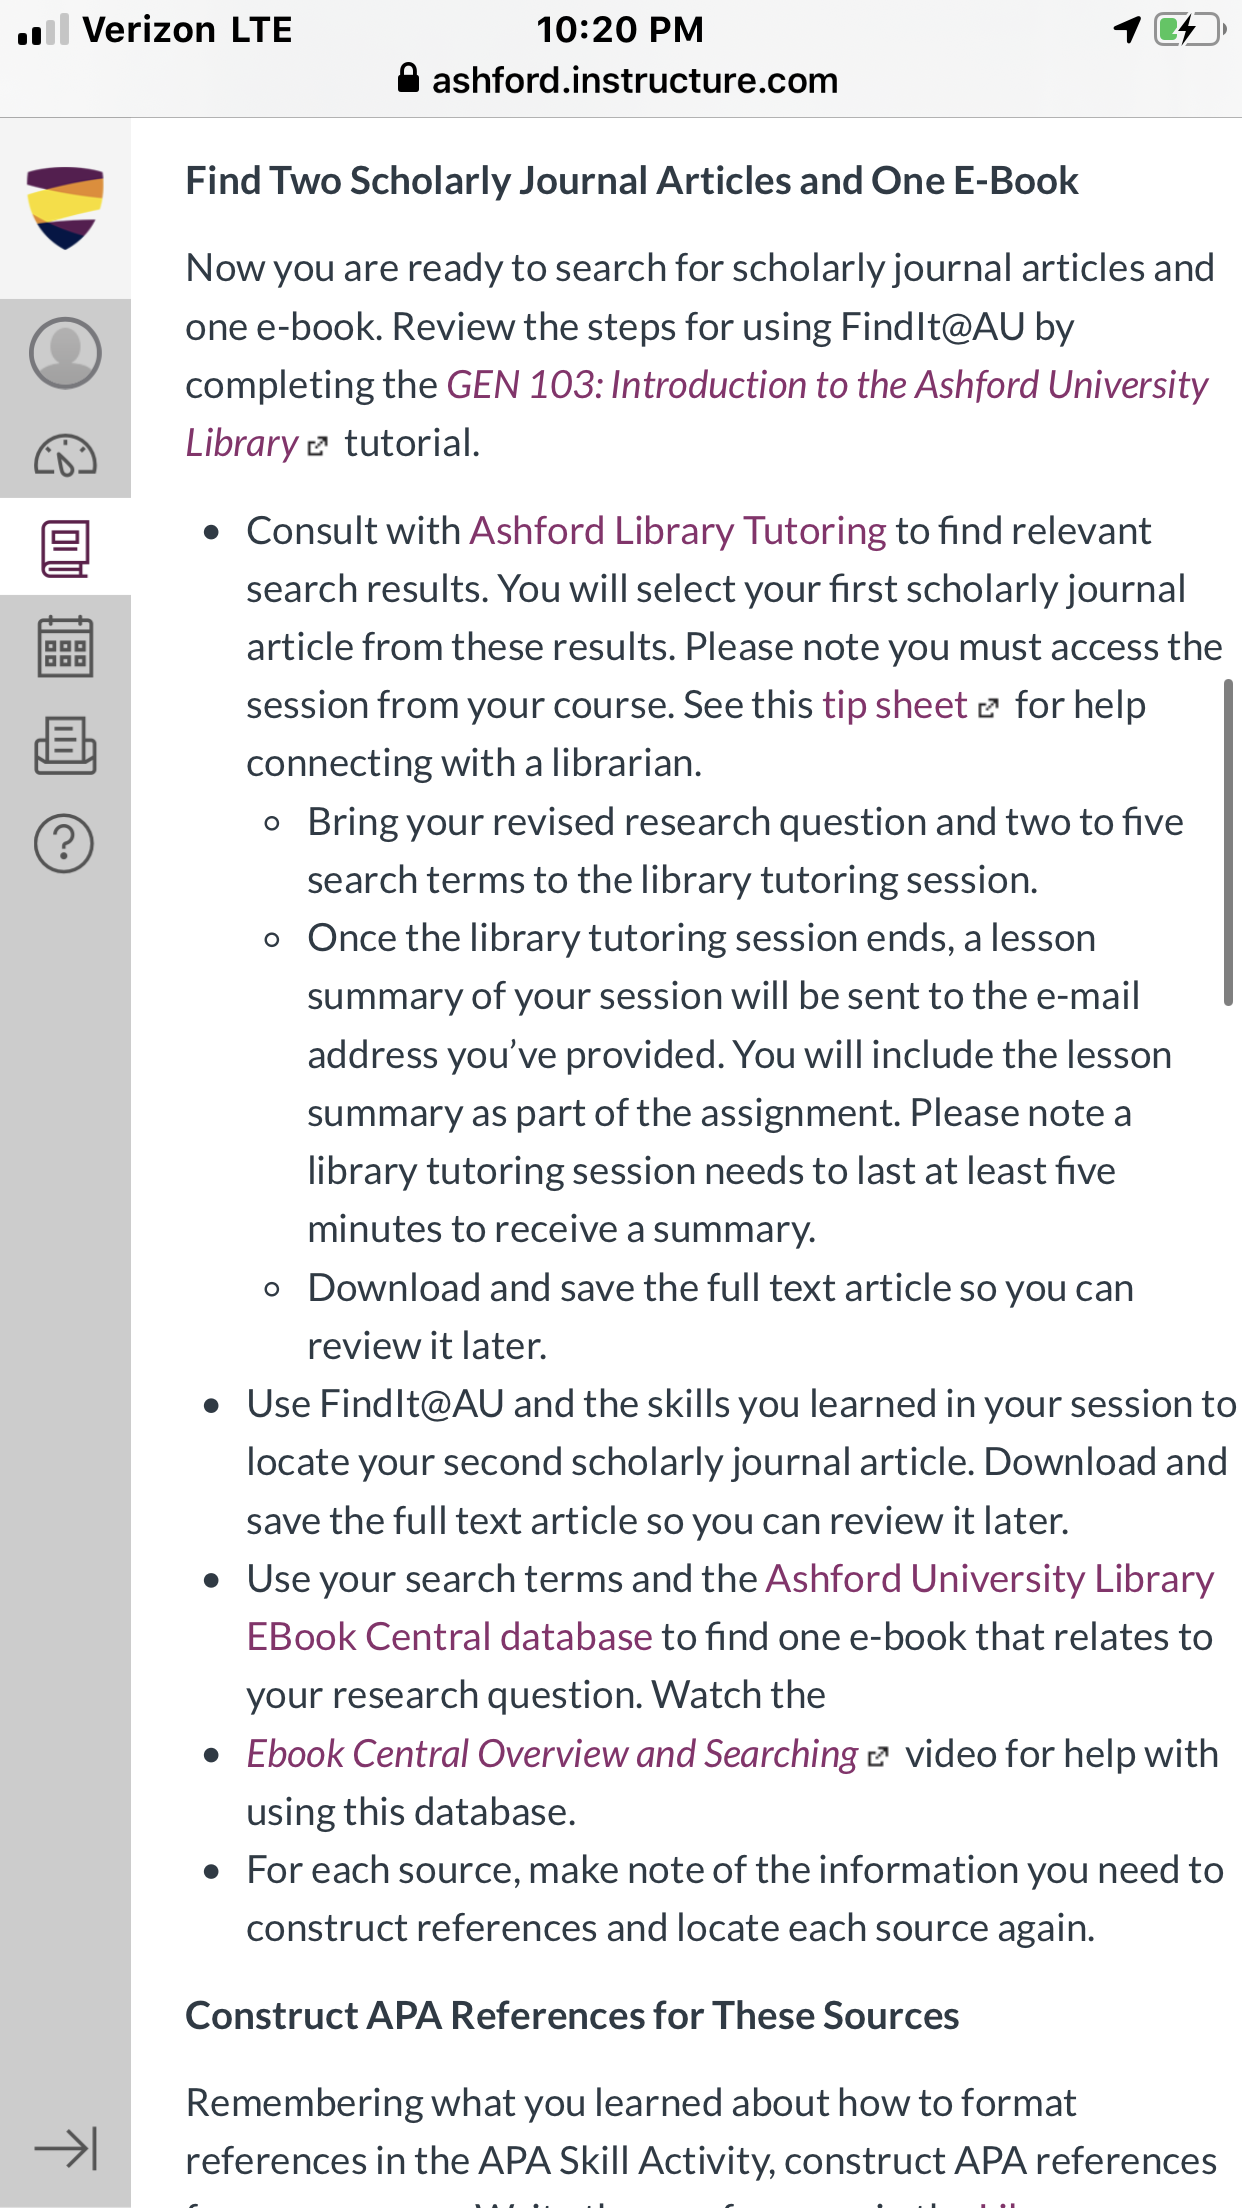Open Ebook Central Overview and Searching video link
This screenshot has height=2208, width=1242.
[552, 1754]
